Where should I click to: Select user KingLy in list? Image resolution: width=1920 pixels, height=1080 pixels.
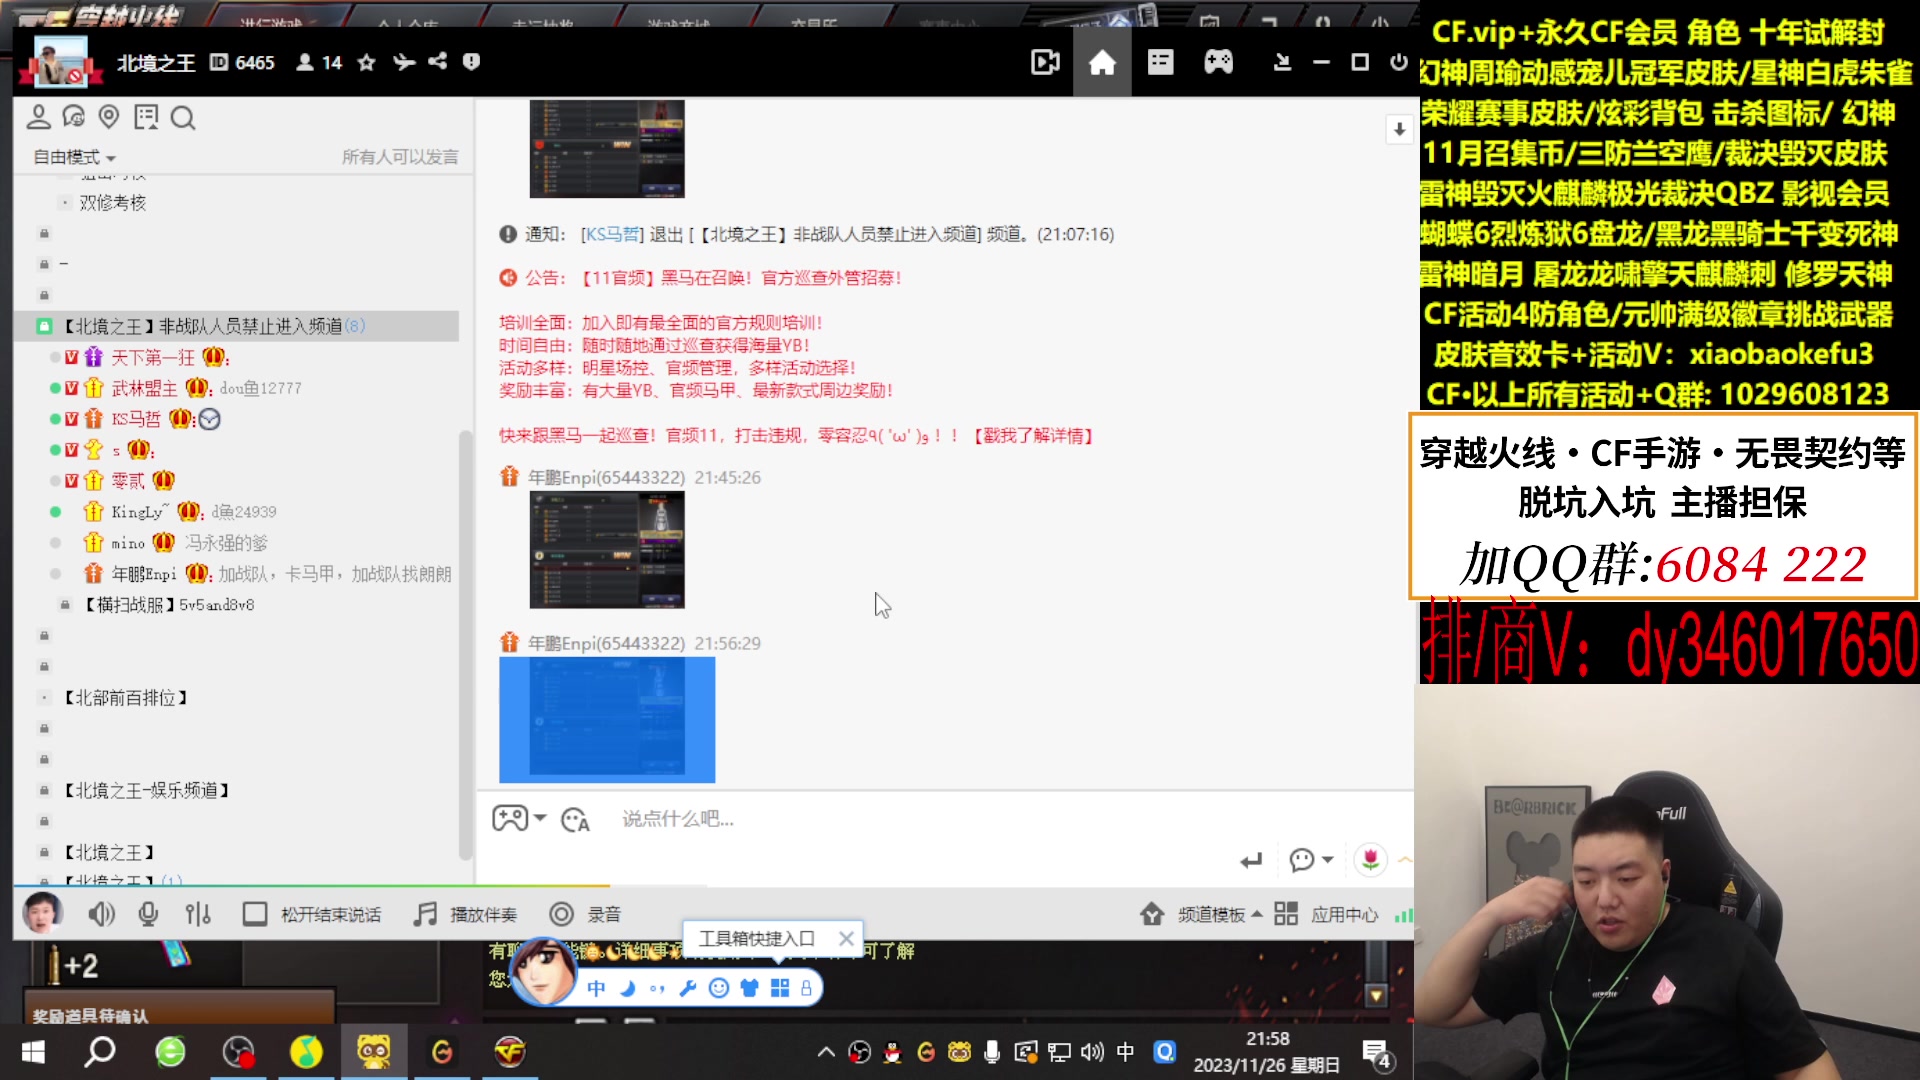pos(140,512)
